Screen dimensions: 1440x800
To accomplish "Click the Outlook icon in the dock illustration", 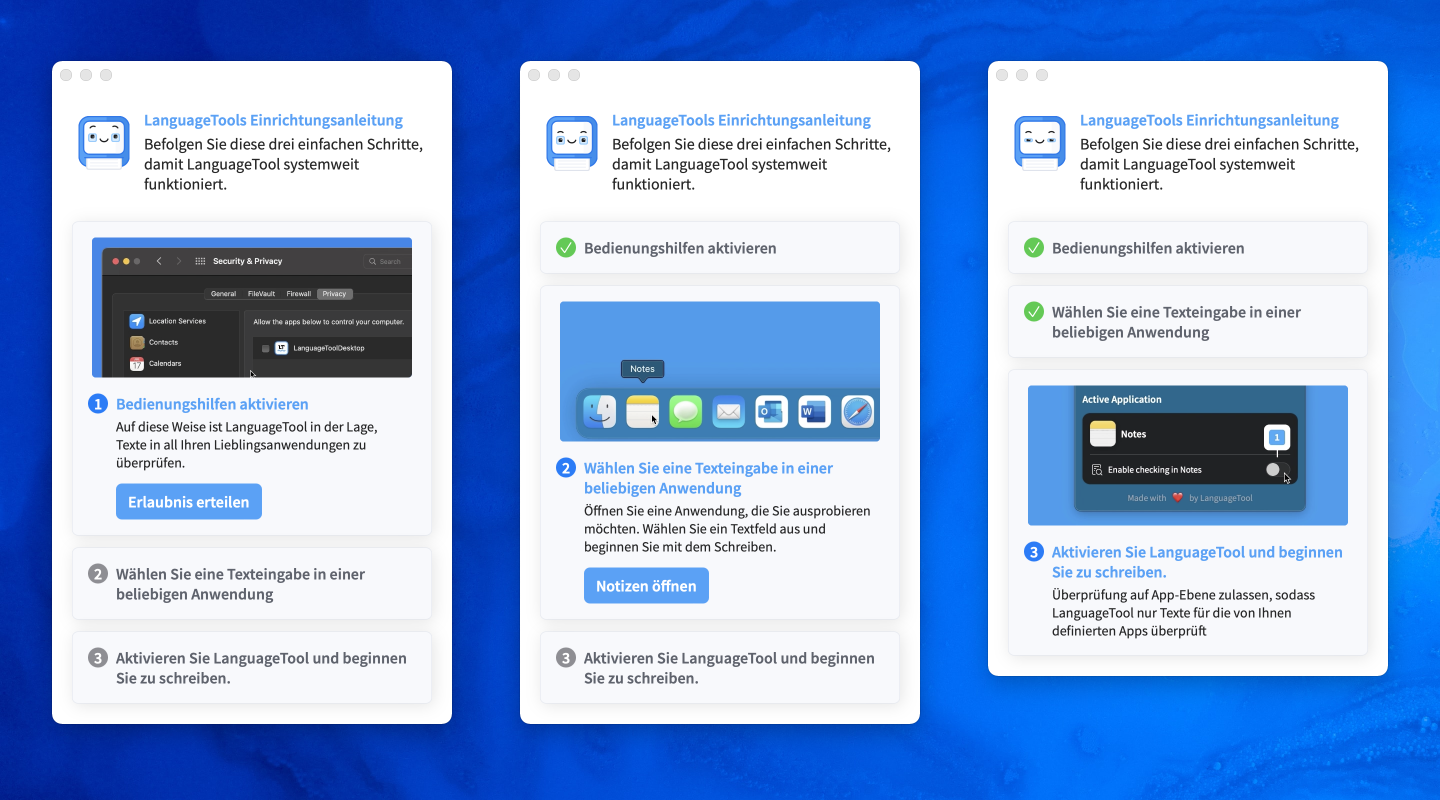I will coord(772,411).
